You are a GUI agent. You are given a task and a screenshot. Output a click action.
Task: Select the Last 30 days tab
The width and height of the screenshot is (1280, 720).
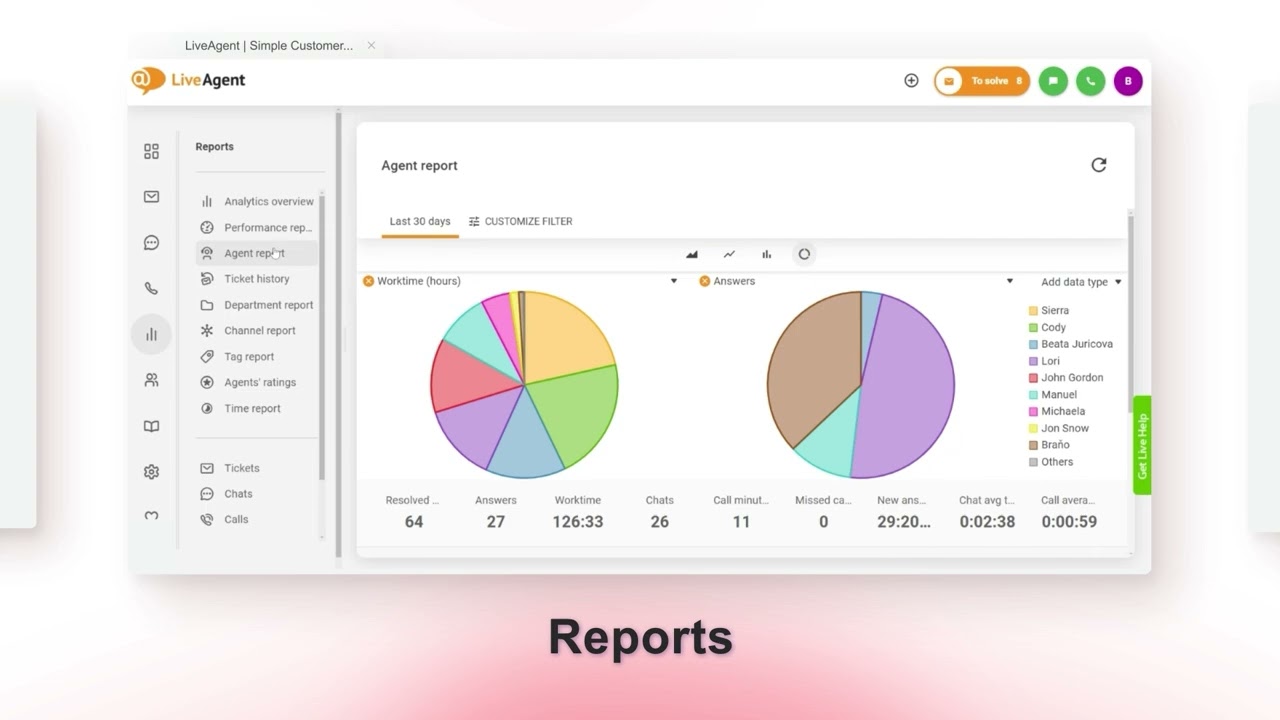[420, 221]
